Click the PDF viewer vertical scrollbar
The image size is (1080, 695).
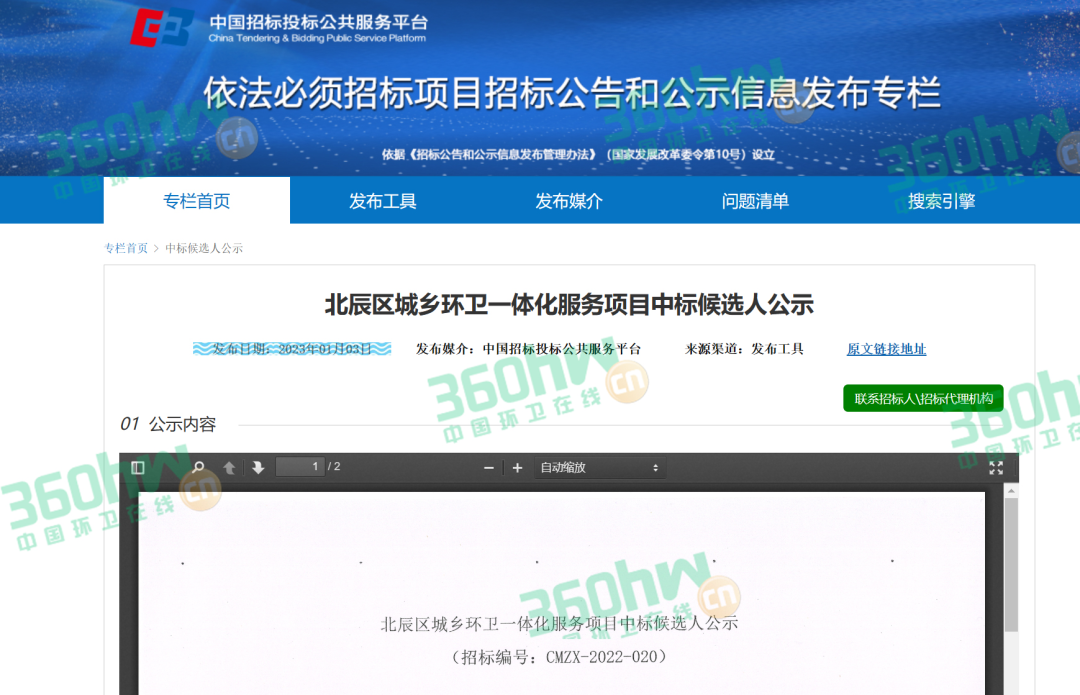point(1011,565)
